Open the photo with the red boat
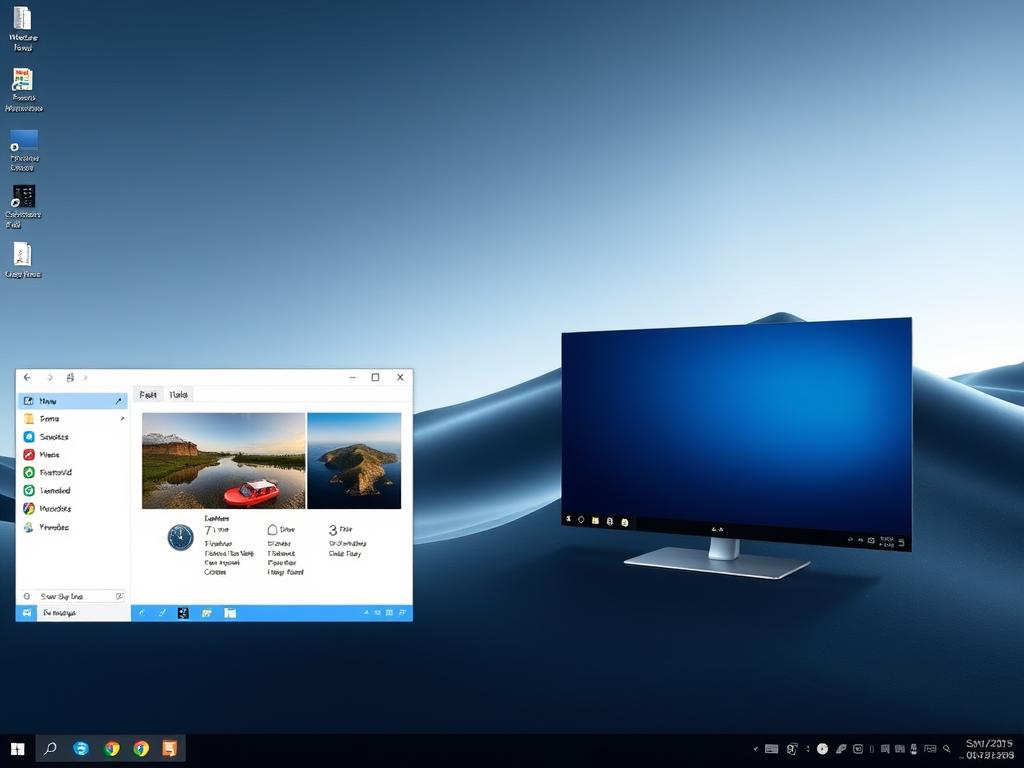Screen dimensions: 1024x768 pos(223,460)
